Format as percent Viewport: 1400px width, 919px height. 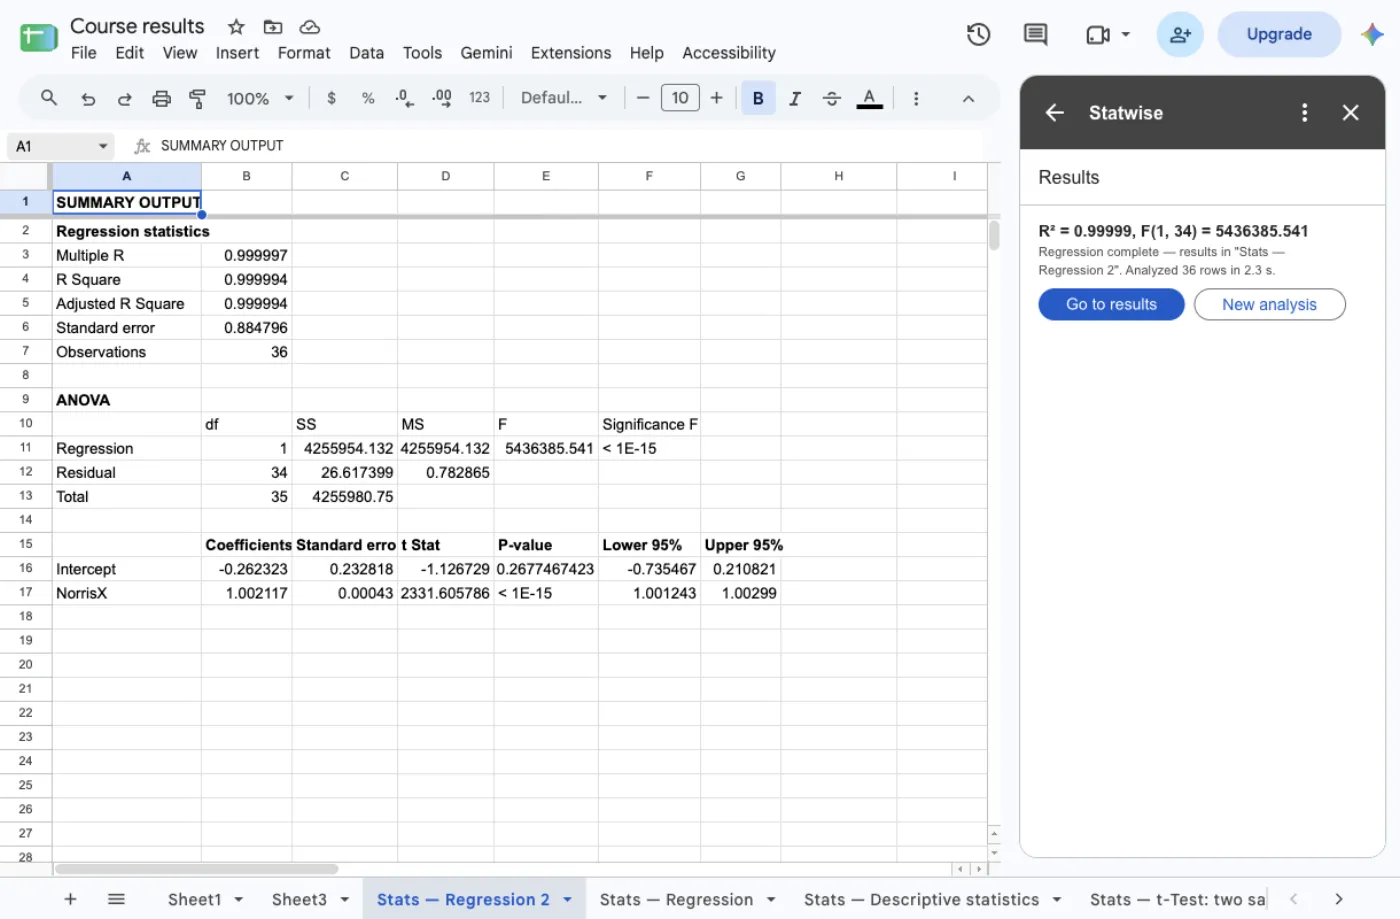(368, 98)
